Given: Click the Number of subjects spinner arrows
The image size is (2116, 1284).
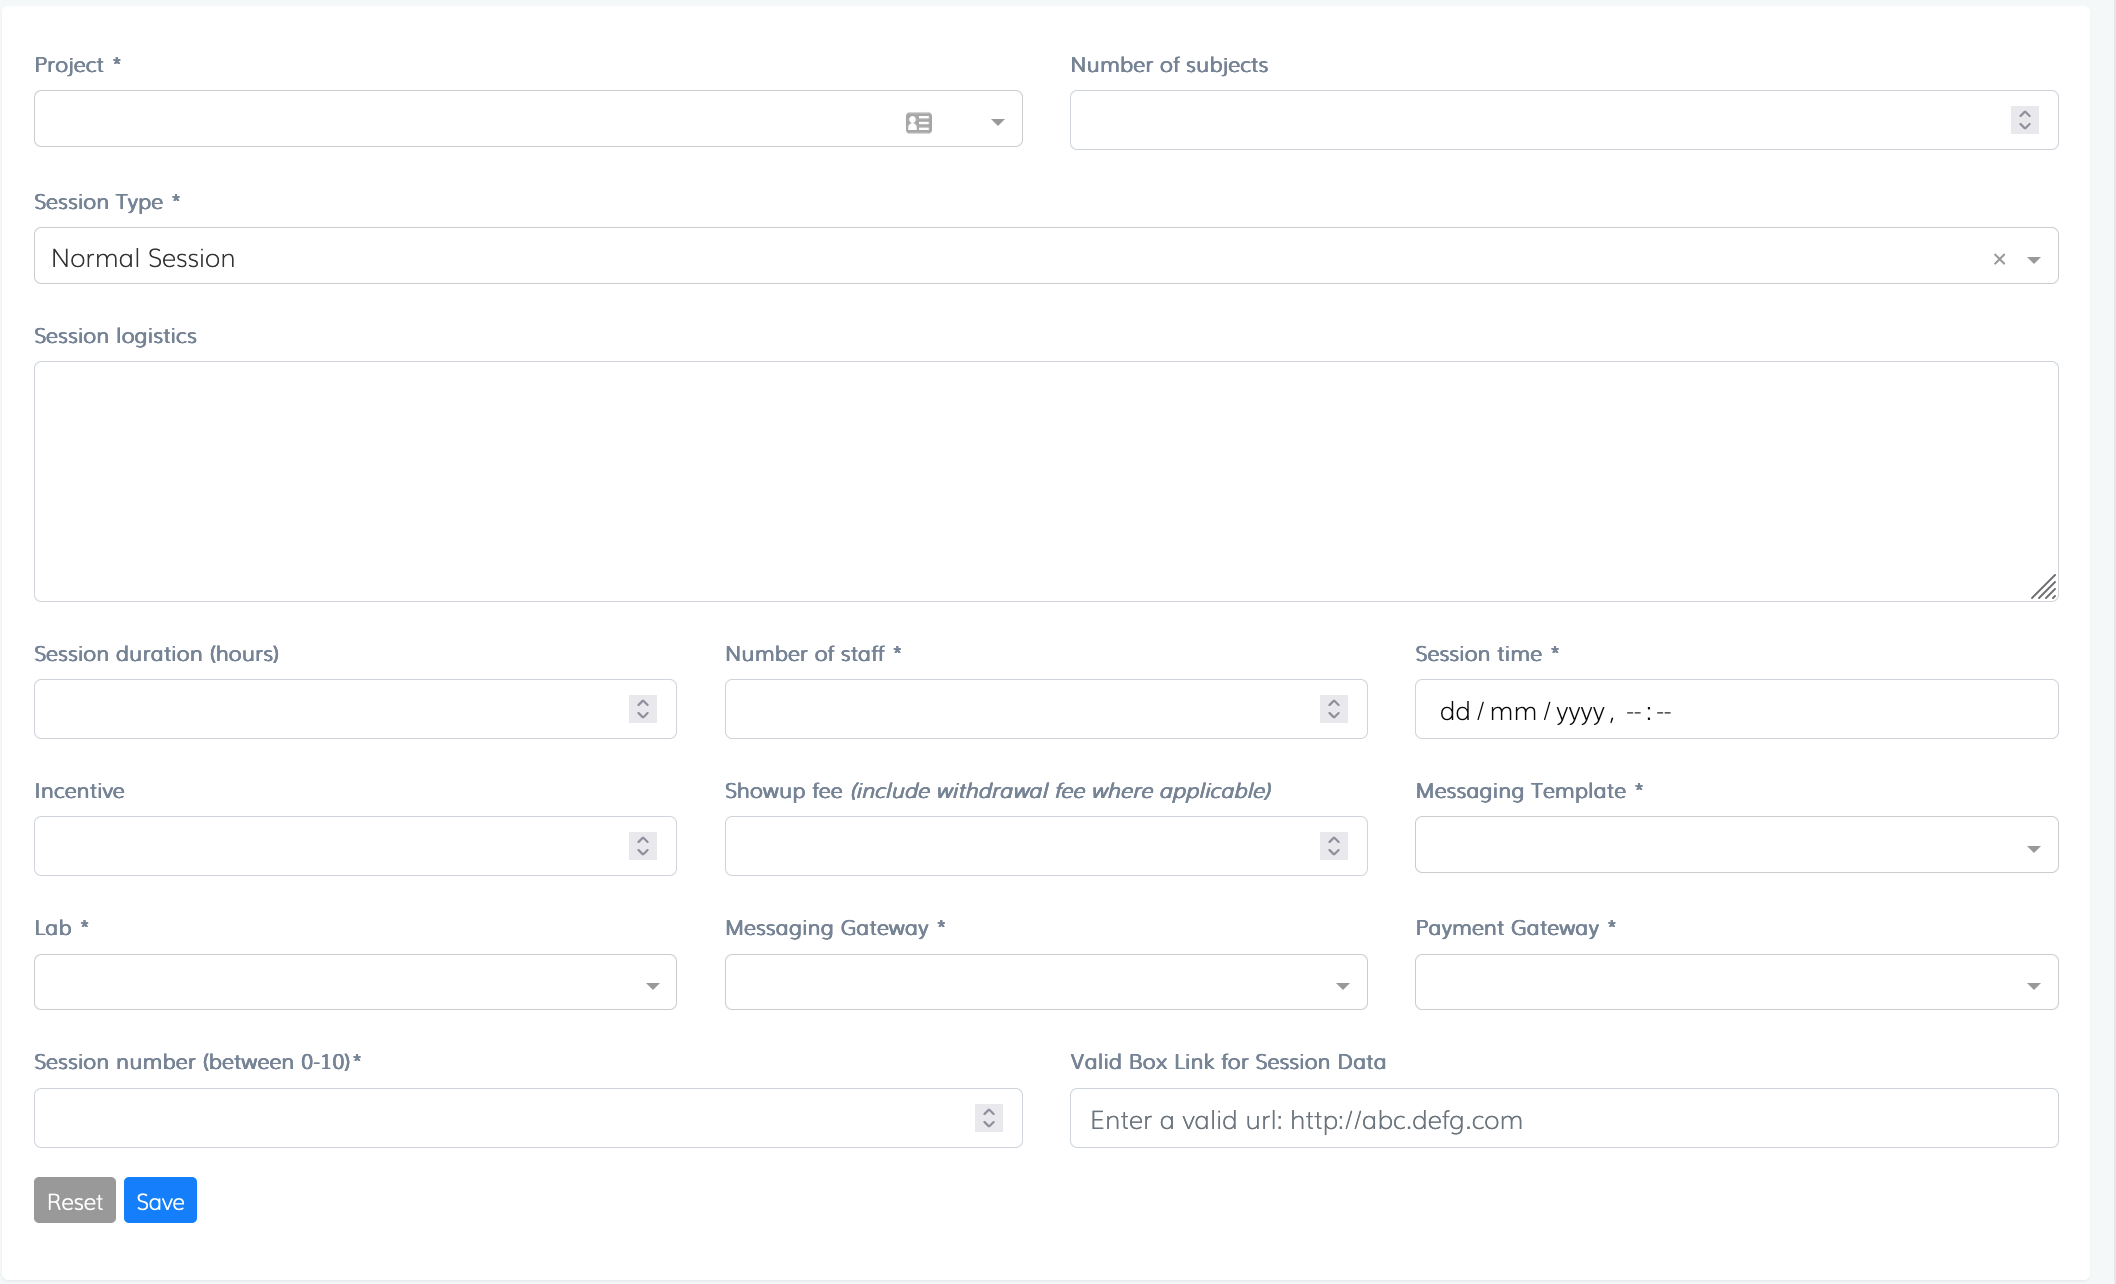Looking at the screenshot, I should (2024, 120).
